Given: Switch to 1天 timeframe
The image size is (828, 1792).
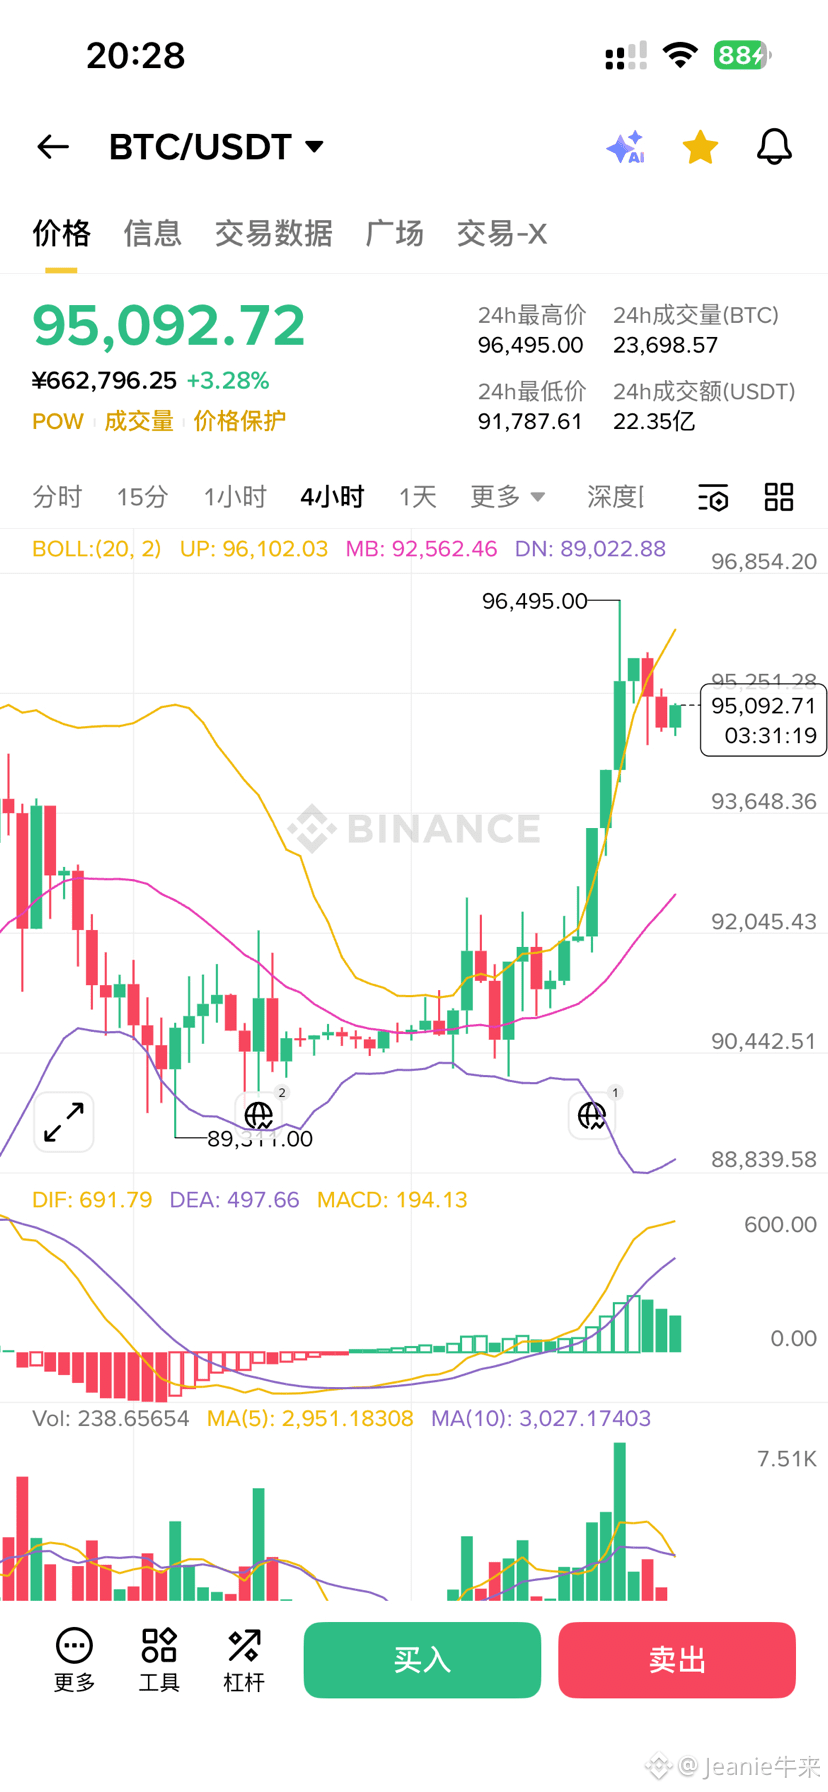Looking at the screenshot, I should click(417, 497).
